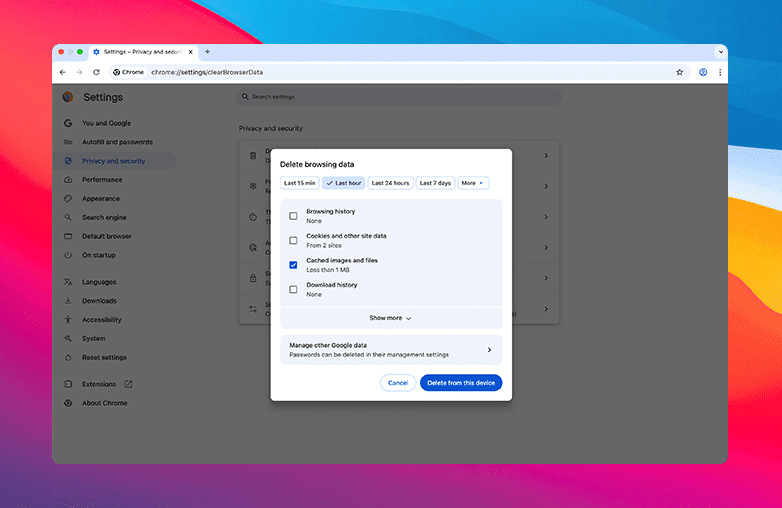Screen dimensions: 782x508
Task: Click the sliders icon in last privacy row
Action: 253,309
